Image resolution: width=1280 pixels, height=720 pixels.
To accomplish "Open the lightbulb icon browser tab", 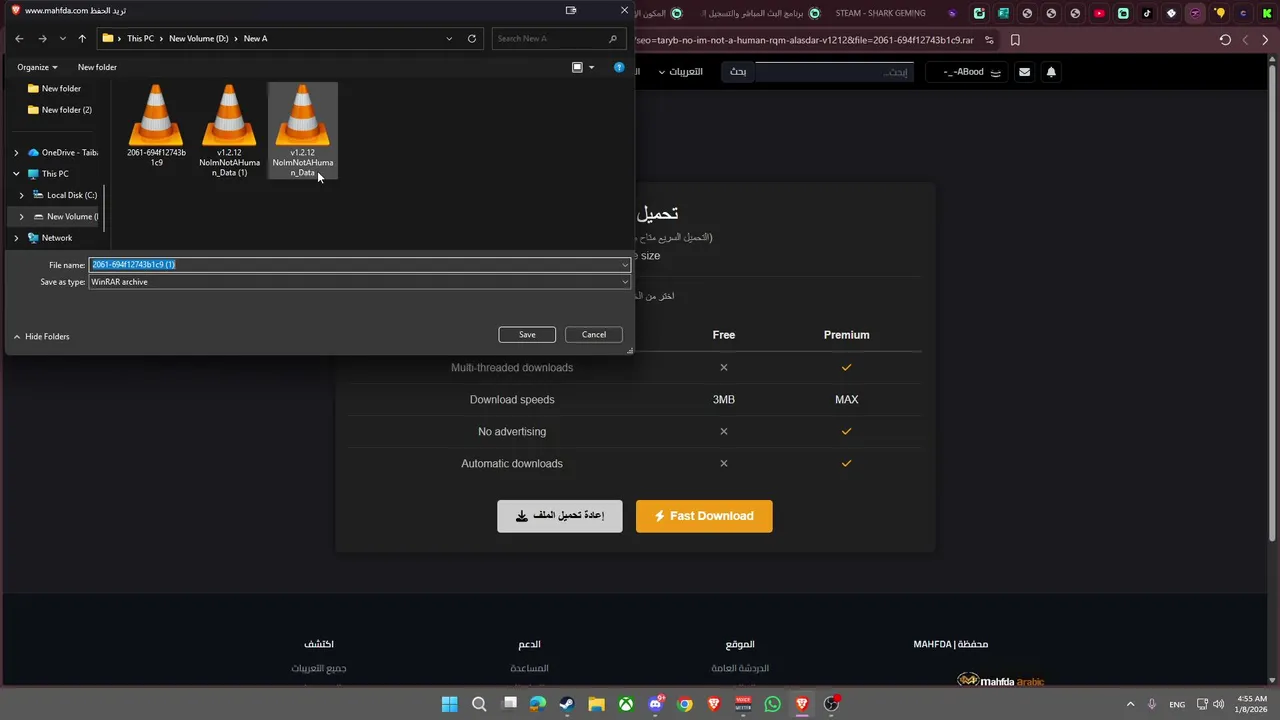I will tap(1219, 13).
